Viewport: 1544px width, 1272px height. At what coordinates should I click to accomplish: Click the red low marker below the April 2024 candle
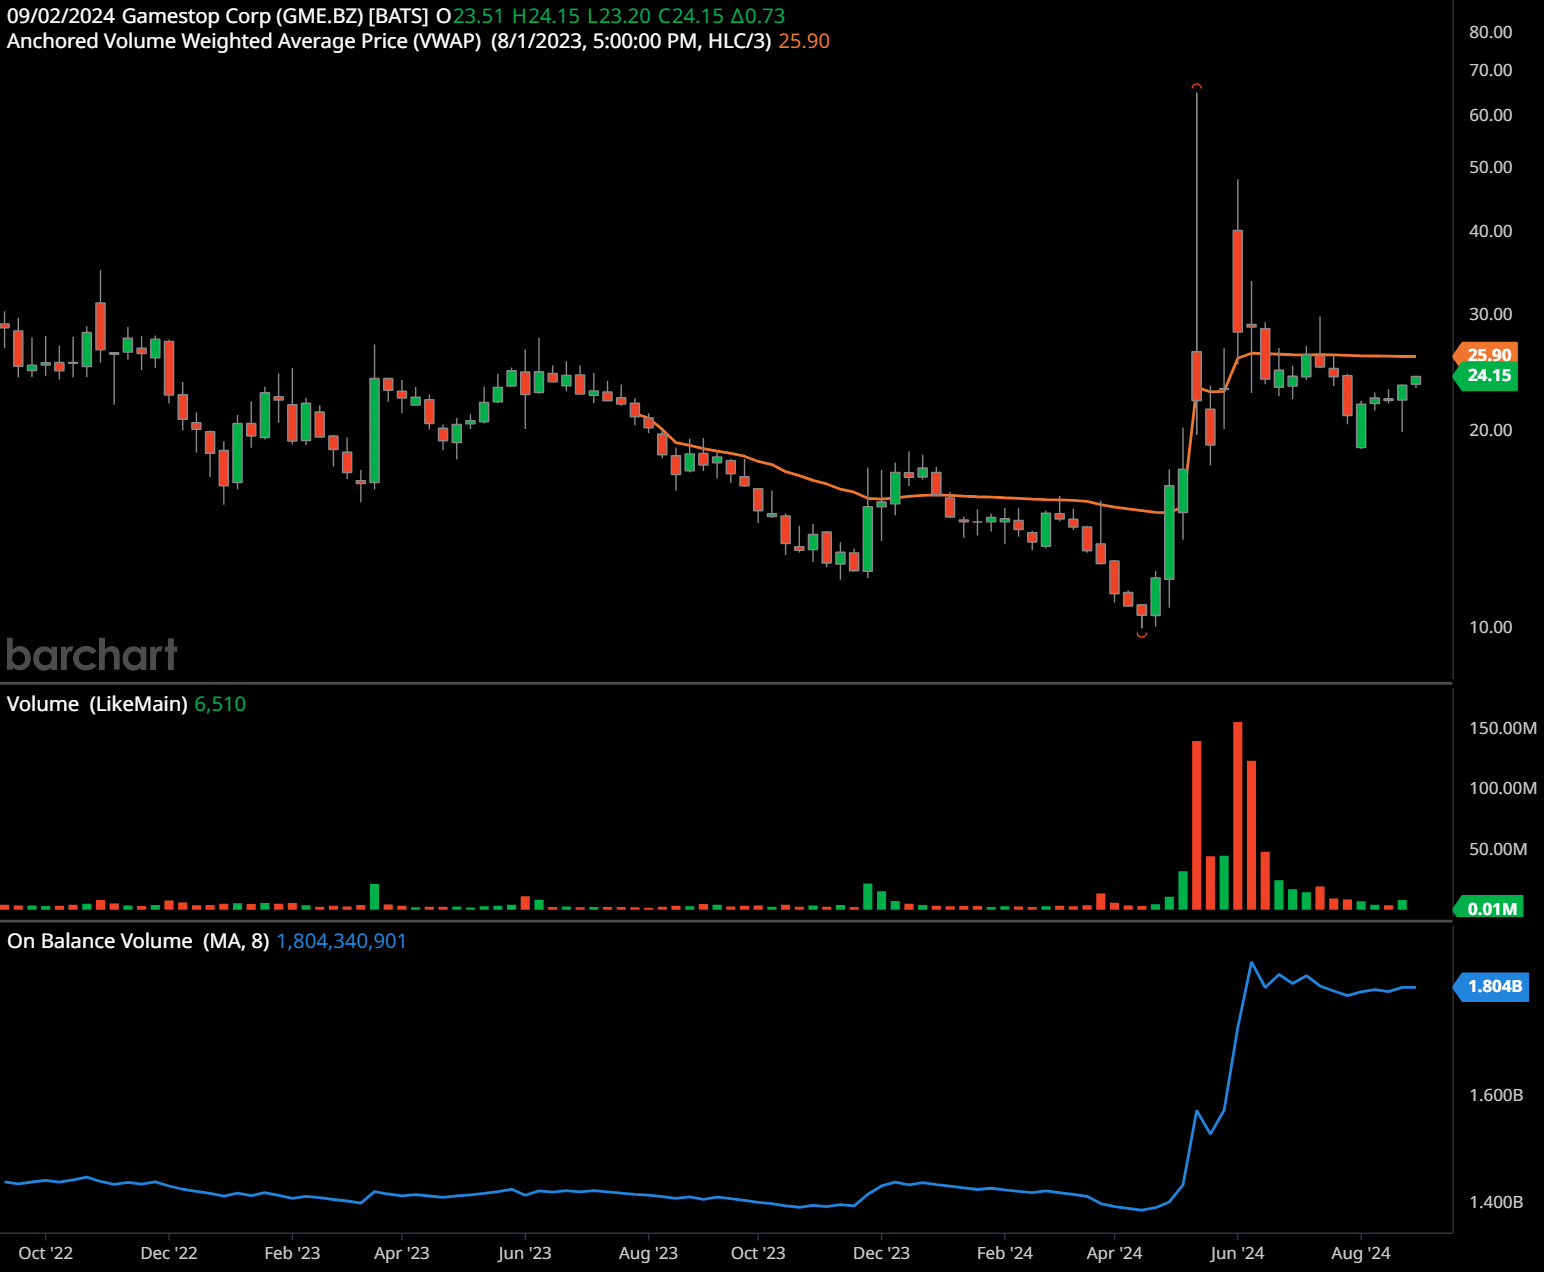coord(1141,634)
